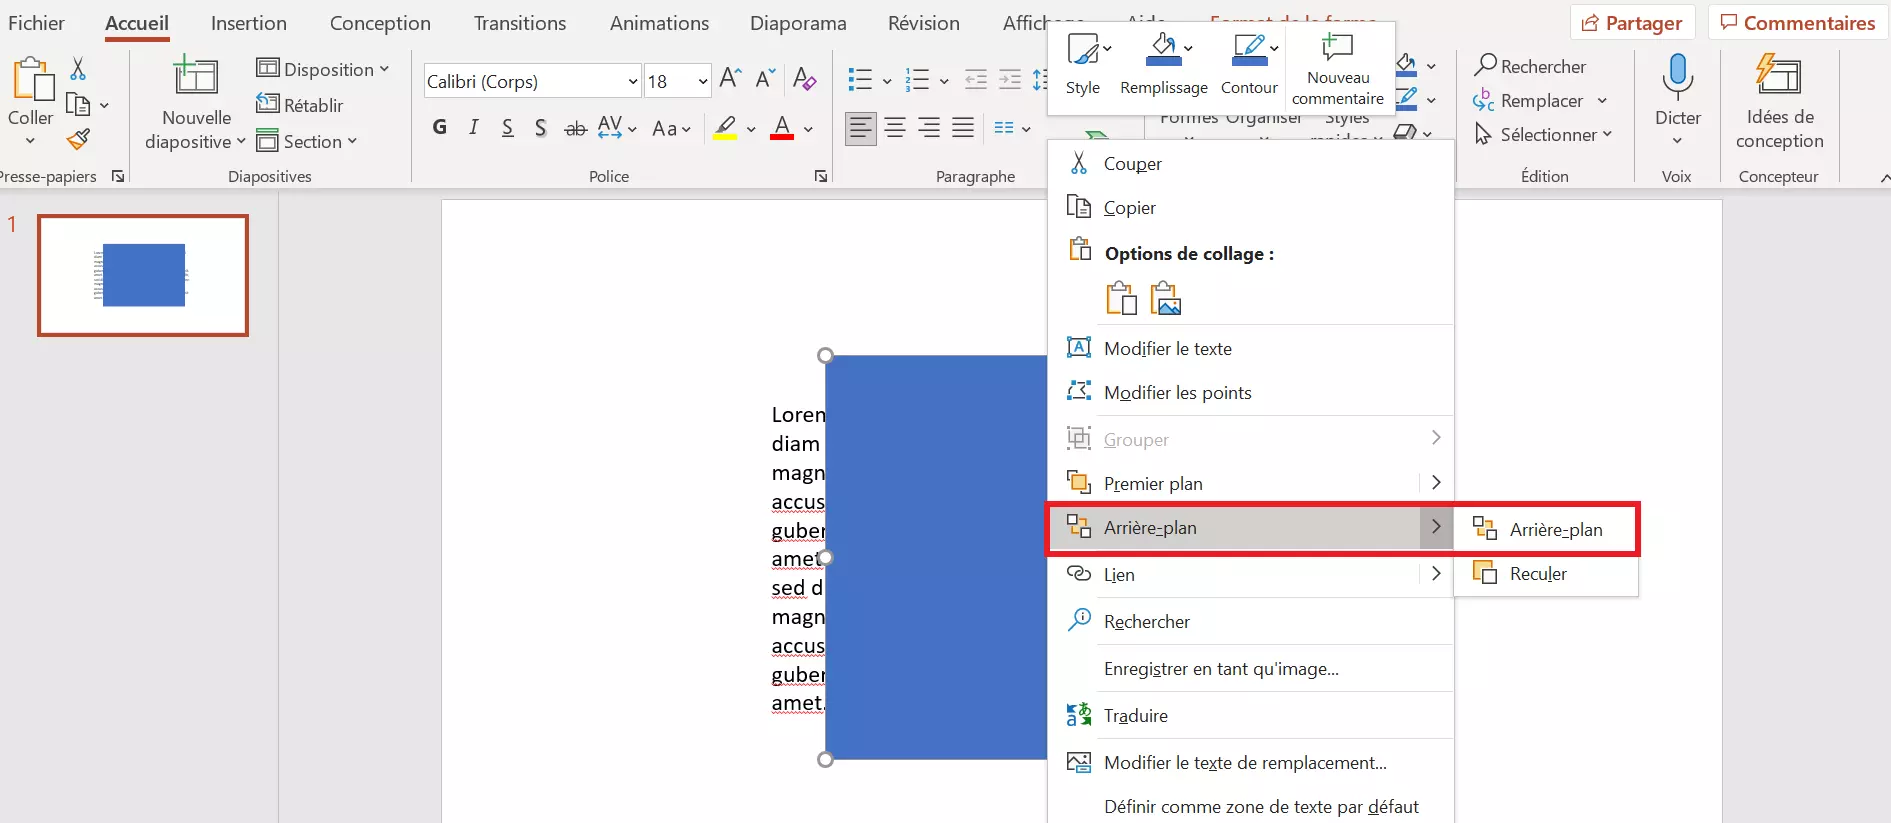This screenshot has height=823, width=1891.
Task: Open the Calibri (Corps) font combo box
Action: (532, 81)
